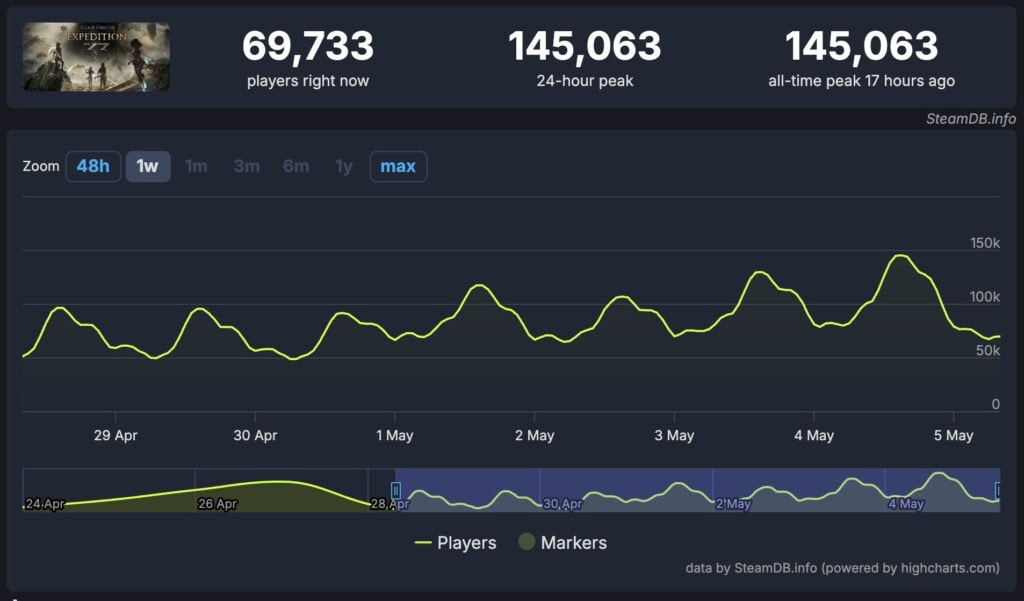Click the highest chart peak near 4 May
Screen dimensions: 1024x601
click(x=900, y=256)
